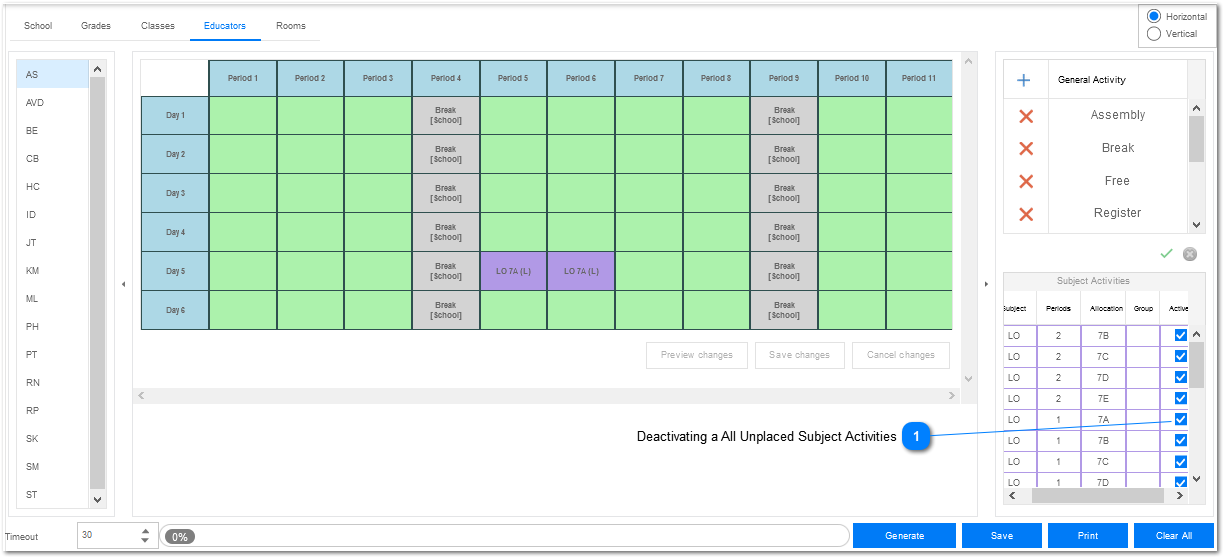Viewport: 1225px width, 559px height.
Task: Select educator KM in the list
Action: coord(53,271)
